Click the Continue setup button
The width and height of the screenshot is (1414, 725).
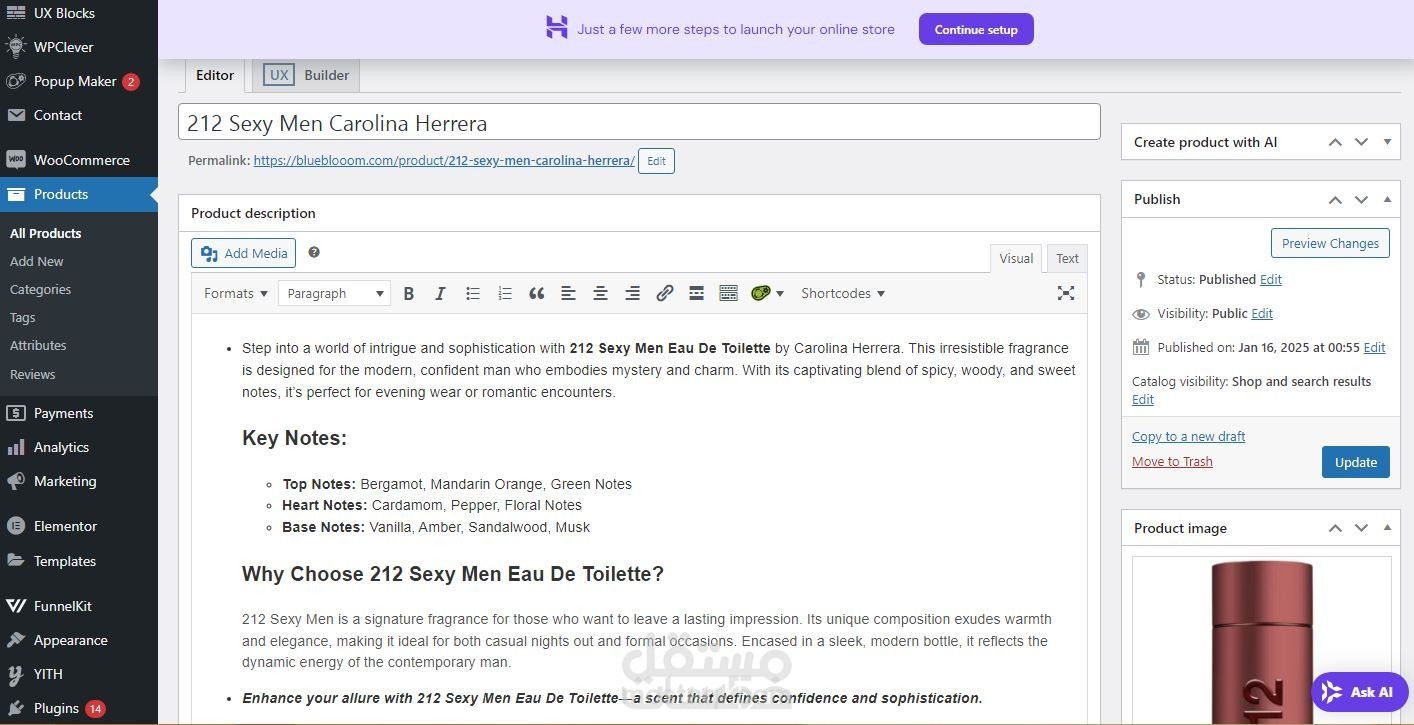tap(976, 29)
